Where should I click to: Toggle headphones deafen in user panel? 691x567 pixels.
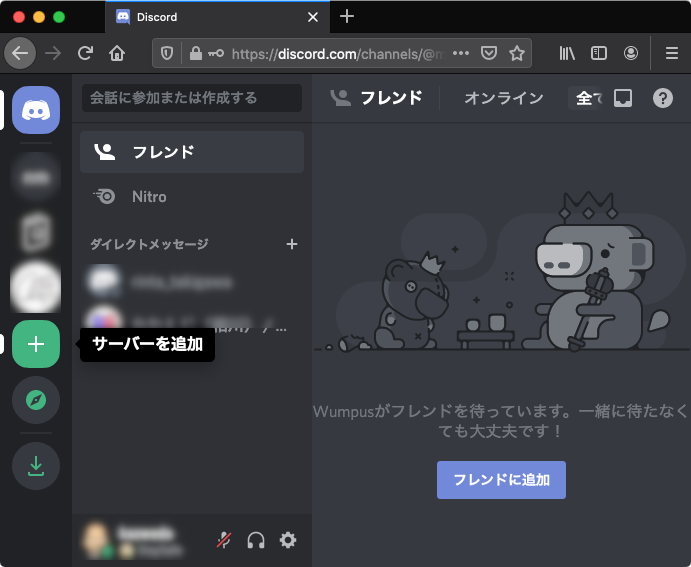[x=256, y=540]
